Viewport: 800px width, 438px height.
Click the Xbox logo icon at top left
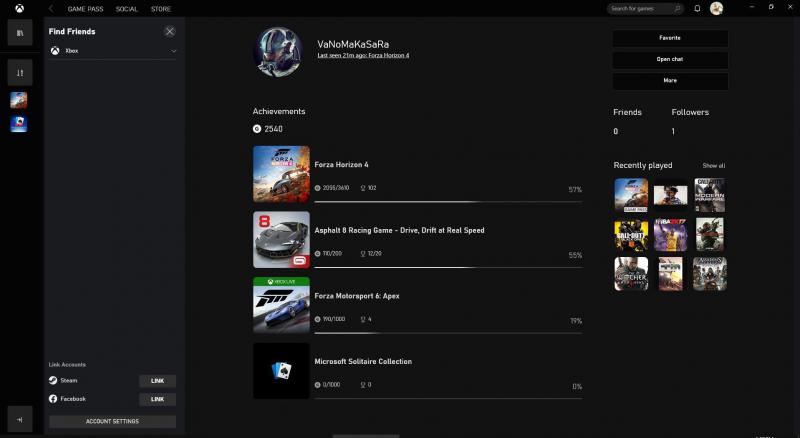tap(19, 8)
